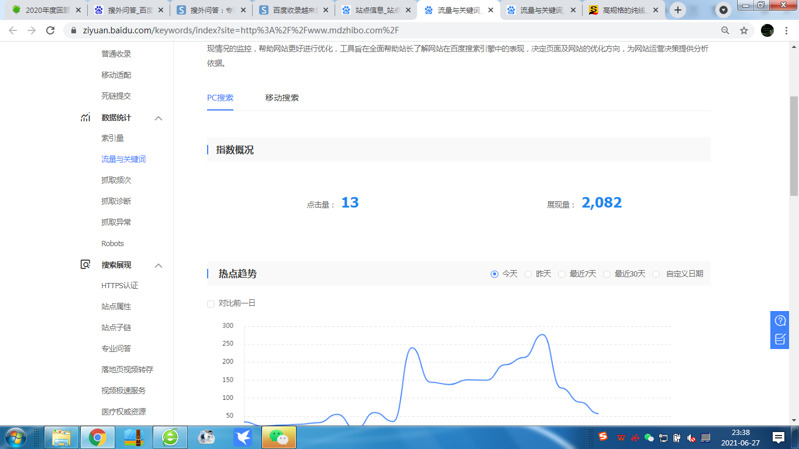Open 抓取异常 in the sidebar
This screenshot has height=449, width=799.
point(116,222)
